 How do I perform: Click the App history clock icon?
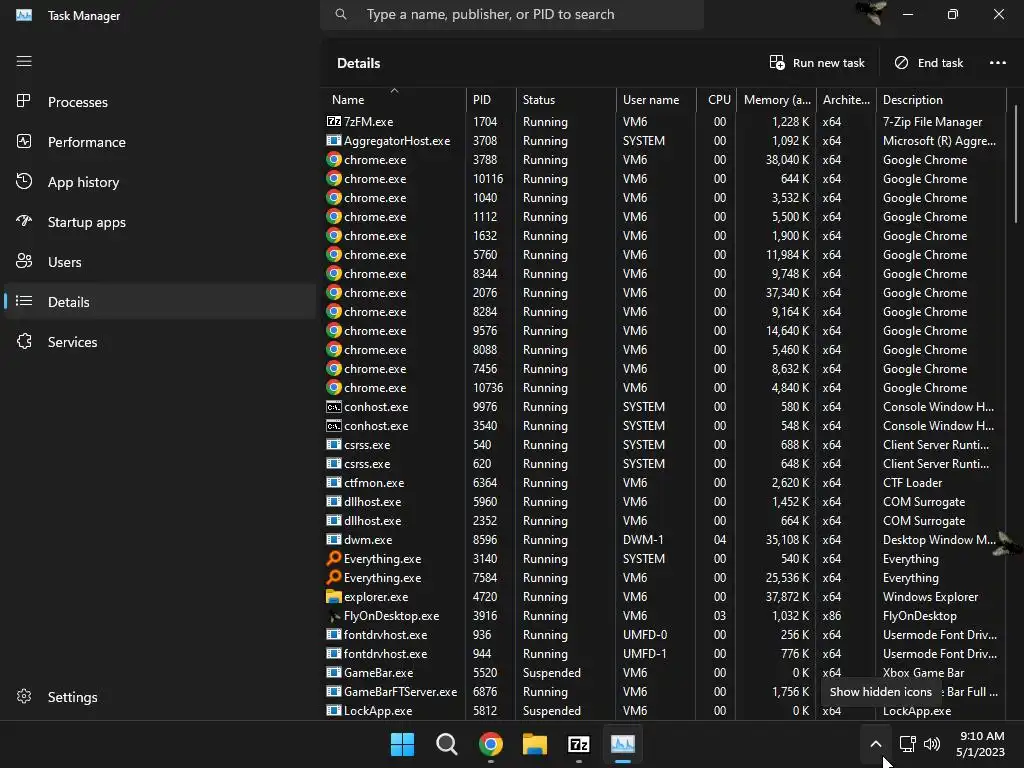[24, 182]
